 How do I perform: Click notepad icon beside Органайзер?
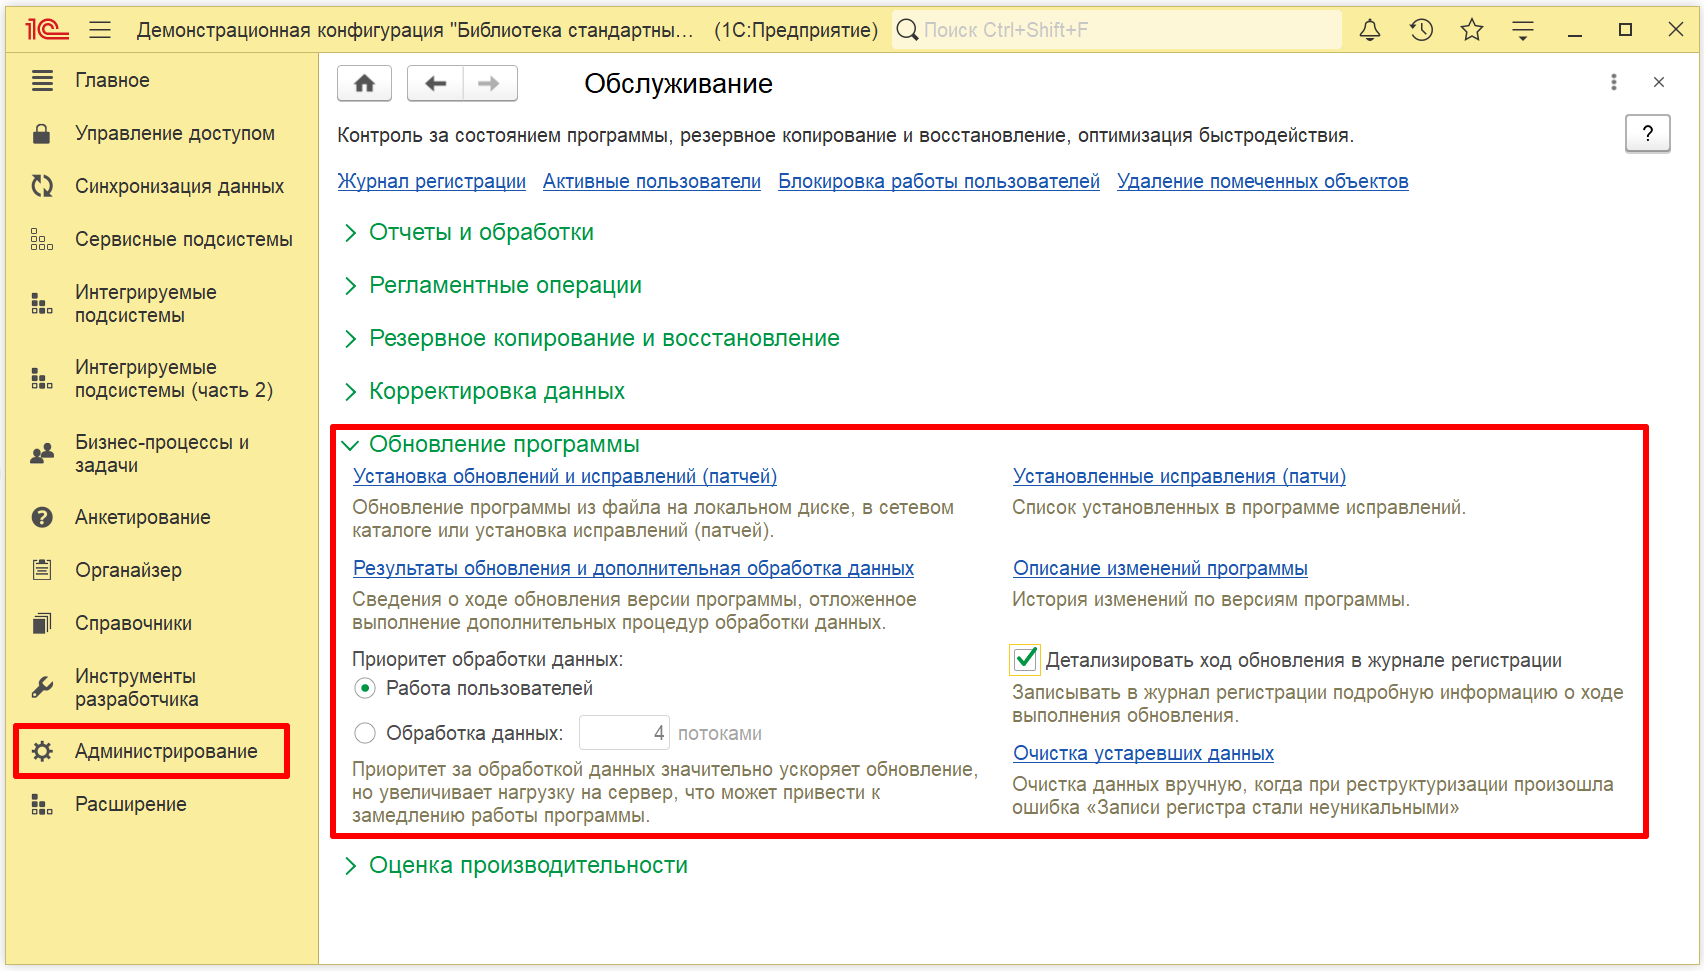(42, 570)
